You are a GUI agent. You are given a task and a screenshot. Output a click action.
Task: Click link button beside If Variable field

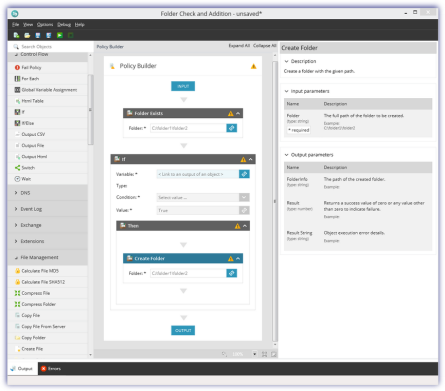tap(244, 174)
